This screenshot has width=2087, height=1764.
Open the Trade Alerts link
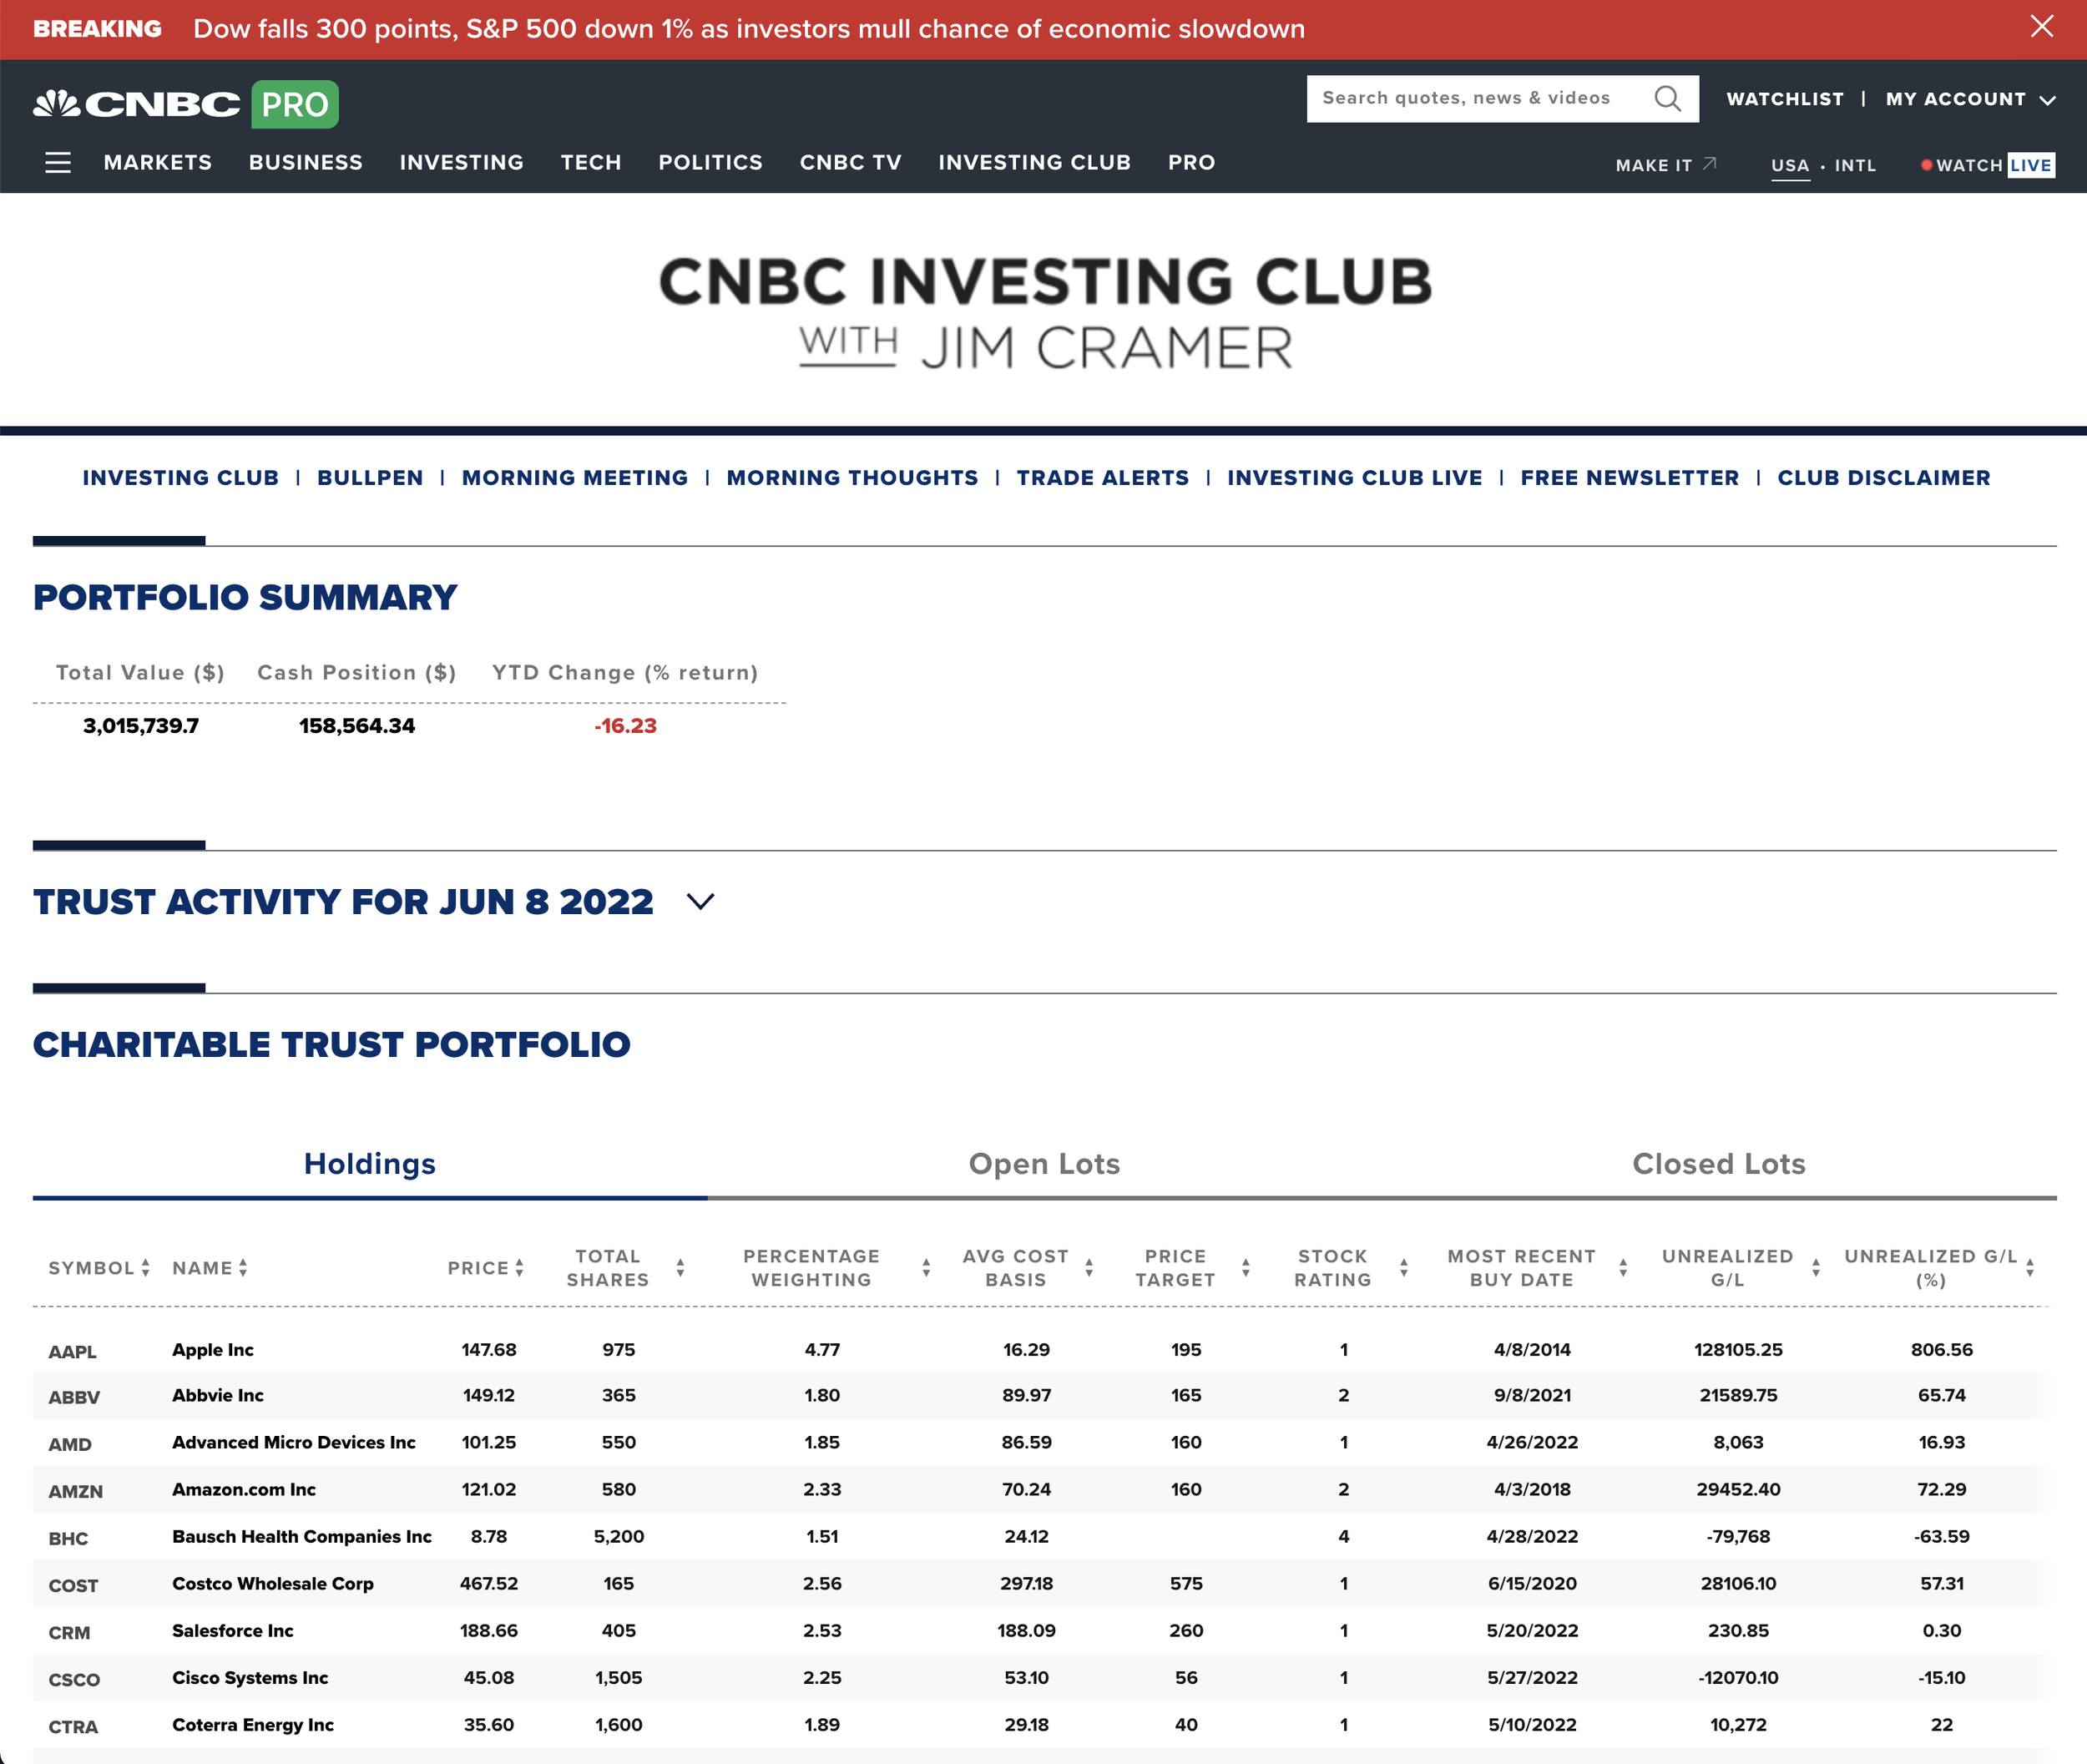point(1102,478)
